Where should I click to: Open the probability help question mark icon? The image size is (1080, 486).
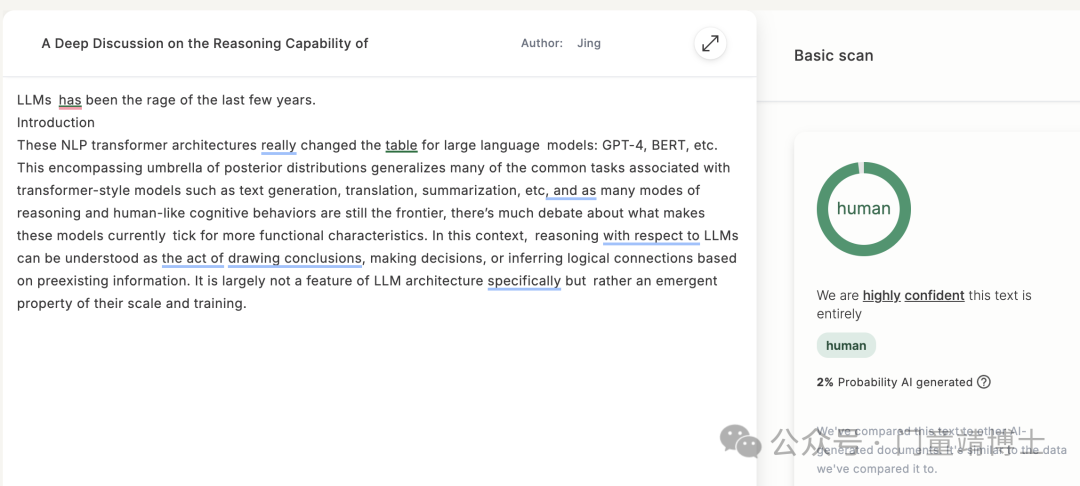click(984, 382)
